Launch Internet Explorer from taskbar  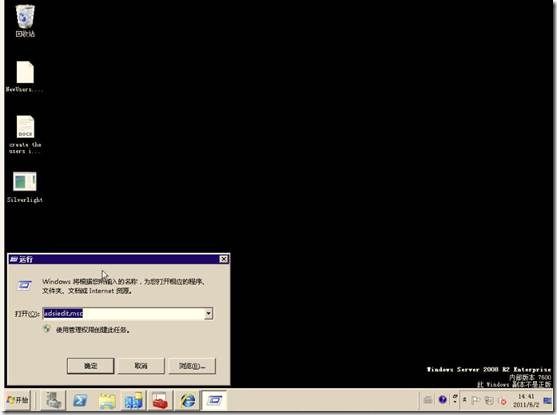click(x=188, y=400)
